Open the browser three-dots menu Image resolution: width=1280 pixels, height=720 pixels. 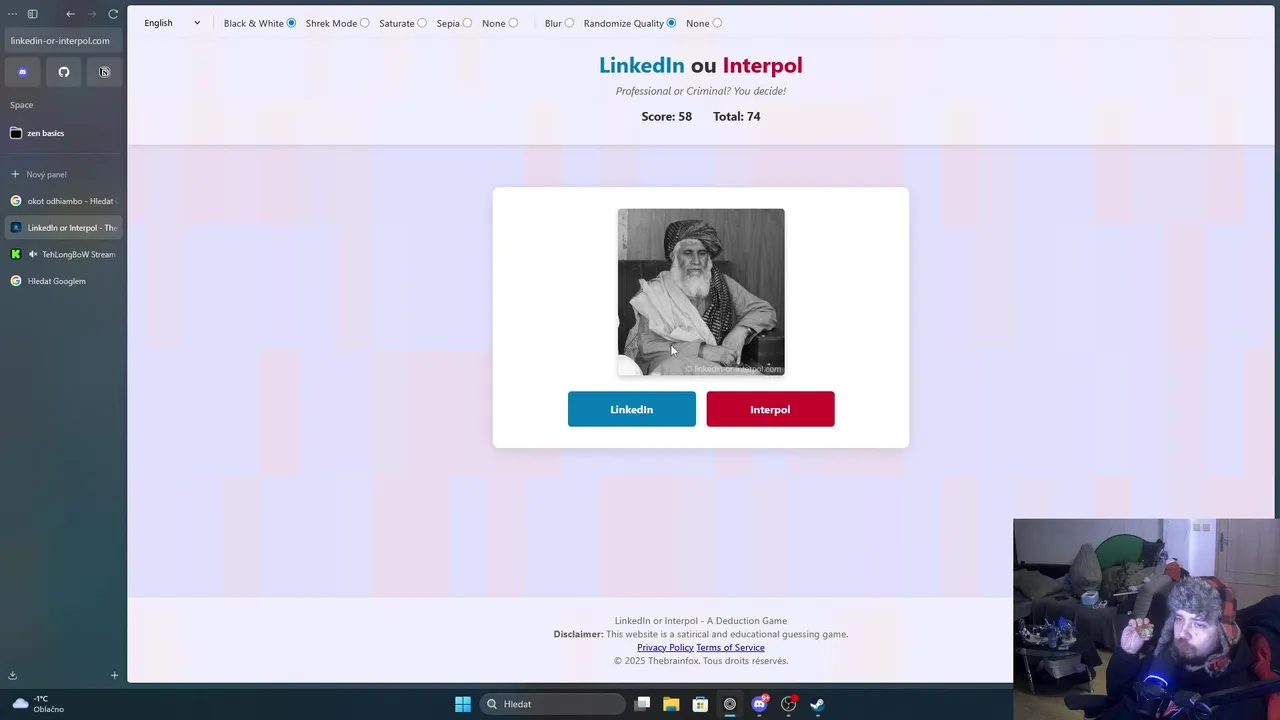point(12,14)
